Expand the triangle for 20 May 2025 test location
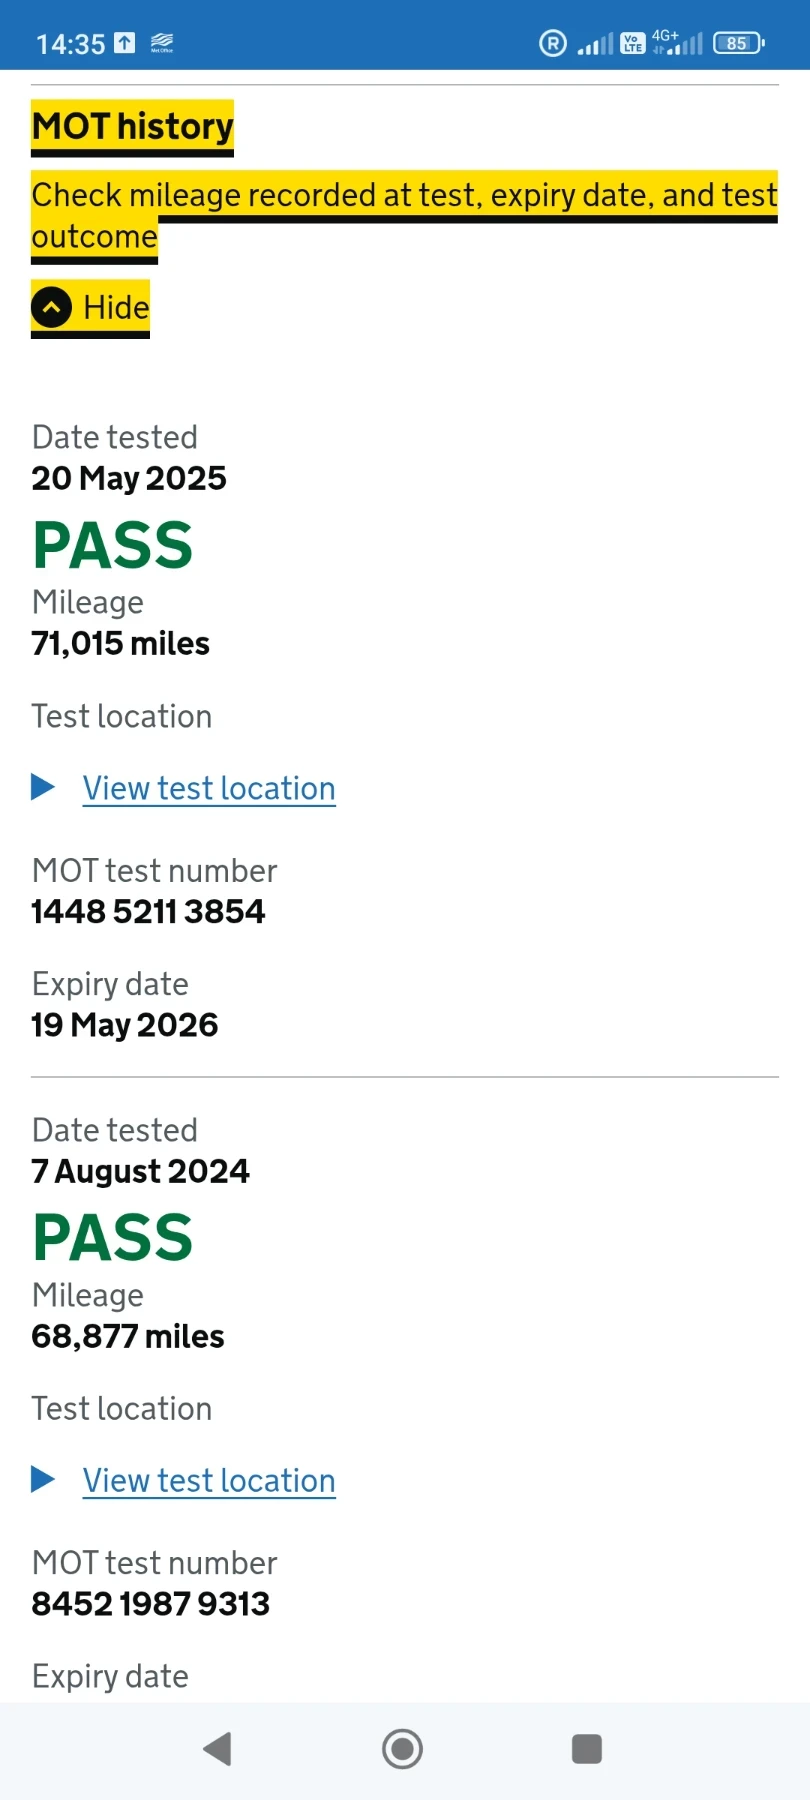This screenshot has width=810, height=1800. pos(43,787)
